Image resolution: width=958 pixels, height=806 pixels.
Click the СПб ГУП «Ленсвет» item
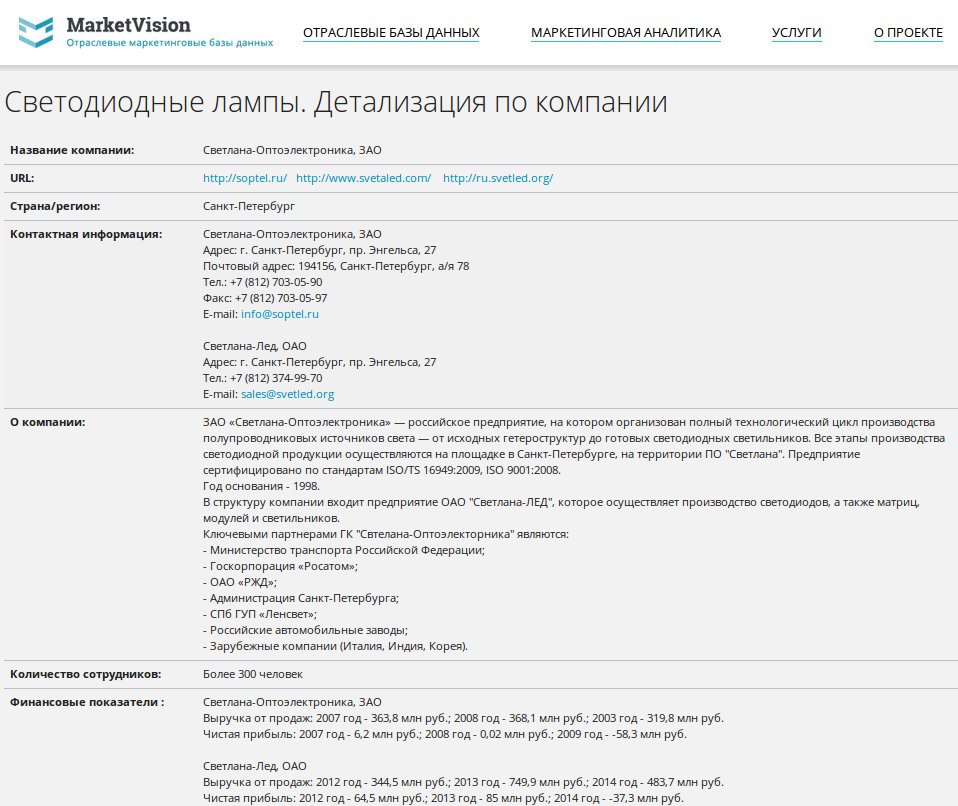pyautogui.click(x=260, y=614)
